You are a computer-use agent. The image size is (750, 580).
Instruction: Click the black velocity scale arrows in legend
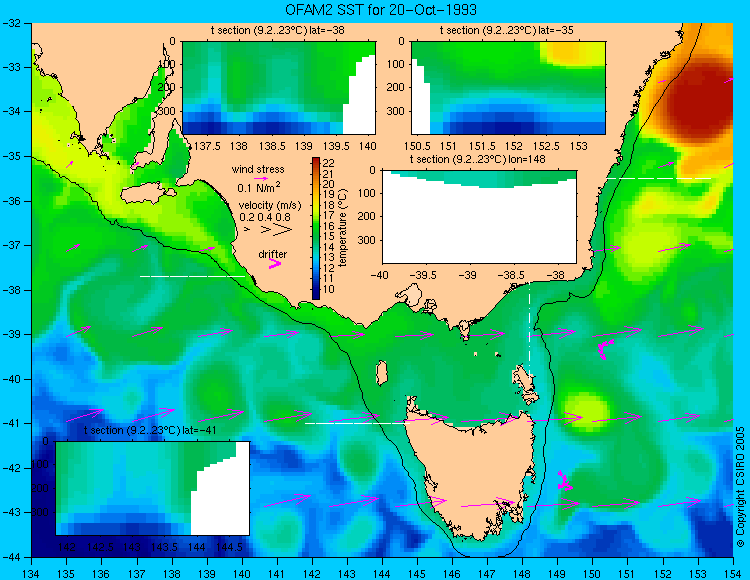coord(268,230)
